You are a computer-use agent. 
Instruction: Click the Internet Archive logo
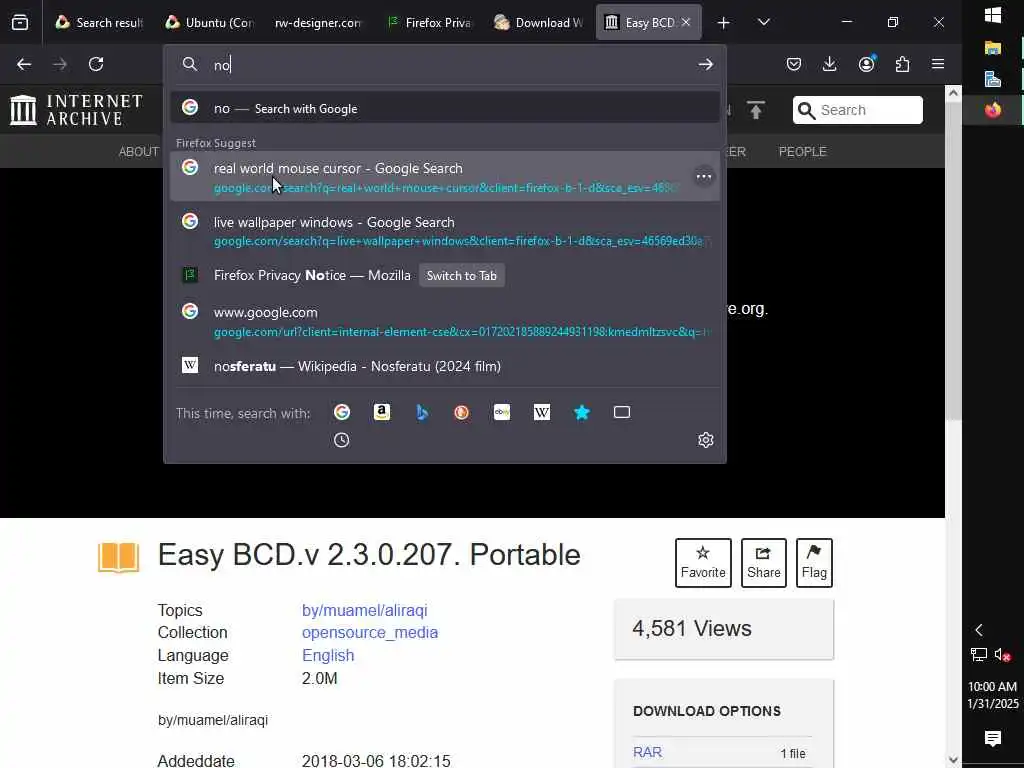(76, 110)
